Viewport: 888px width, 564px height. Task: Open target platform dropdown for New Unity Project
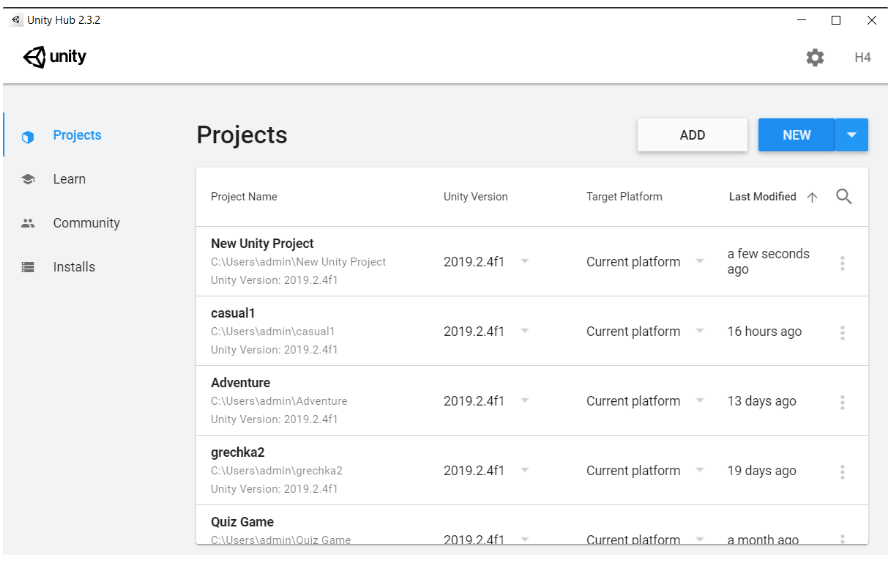click(x=700, y=261)
